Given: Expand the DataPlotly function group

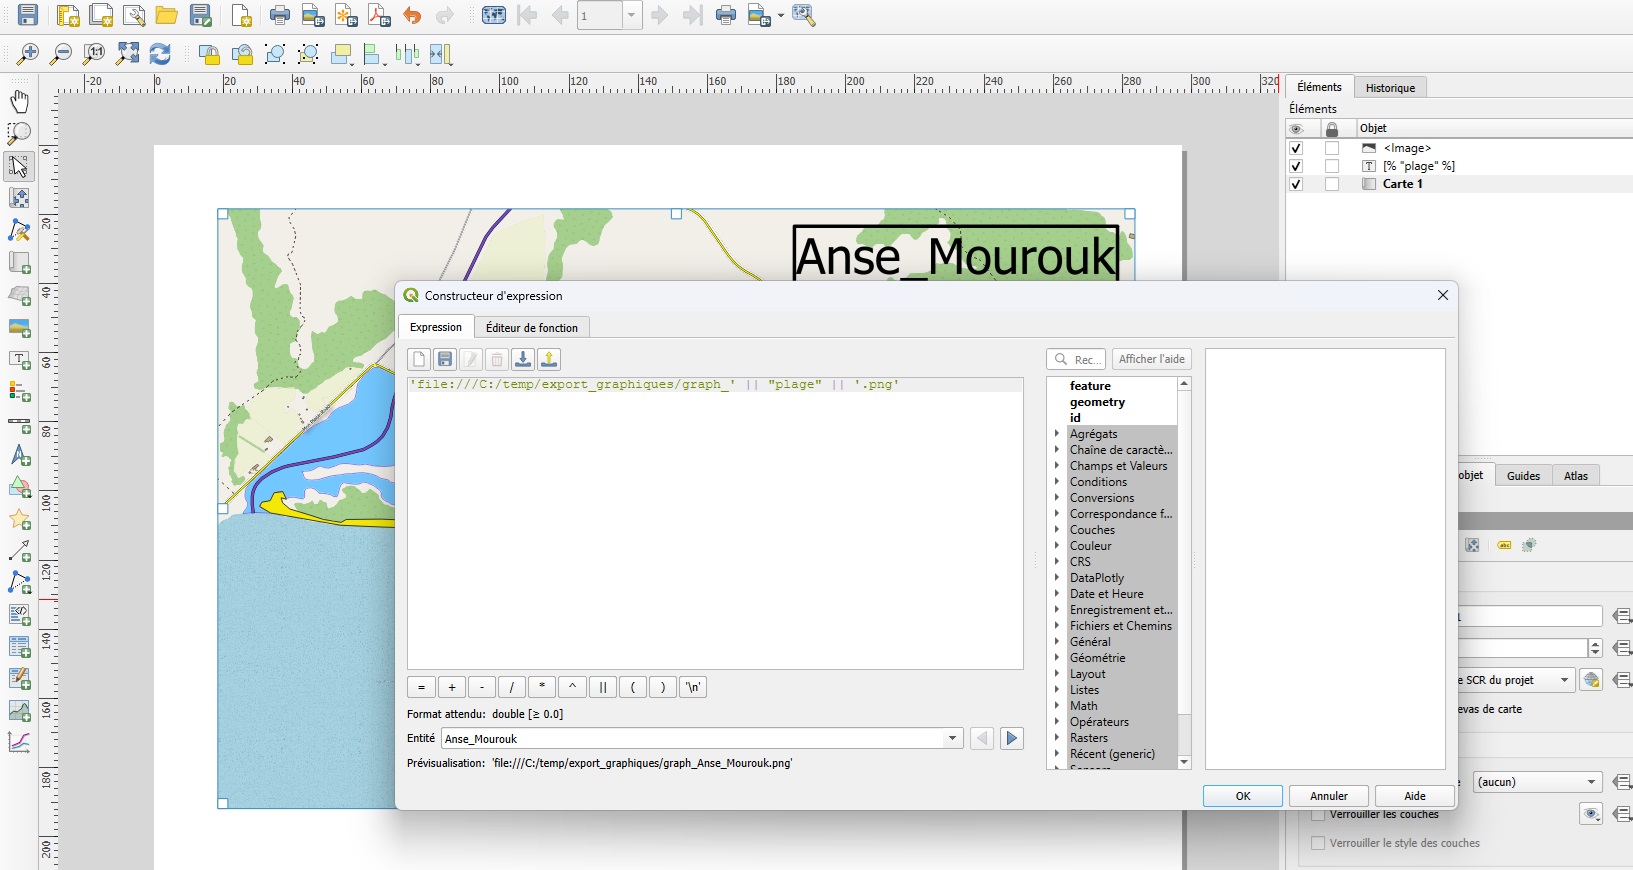Looking at the screenshot, I should 1057,578.
